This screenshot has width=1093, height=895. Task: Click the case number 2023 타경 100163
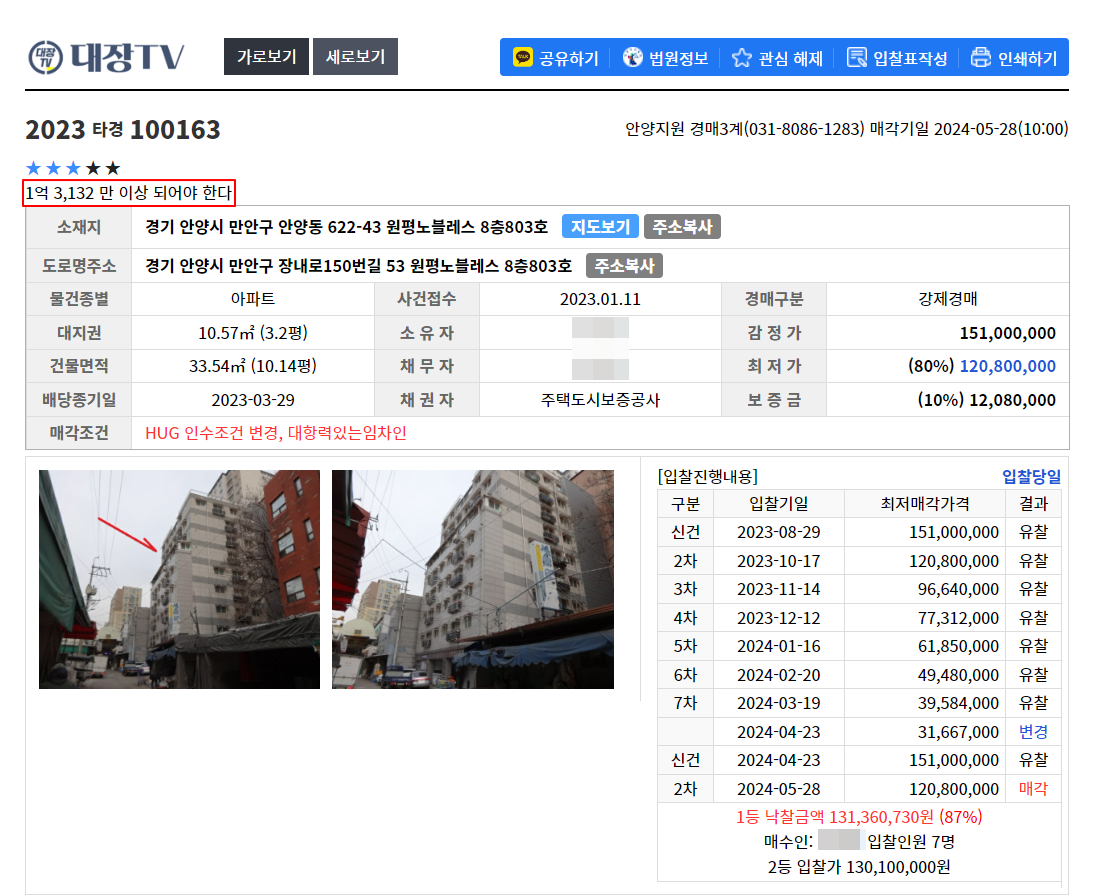pyautogui.click(x=123, y=130)
